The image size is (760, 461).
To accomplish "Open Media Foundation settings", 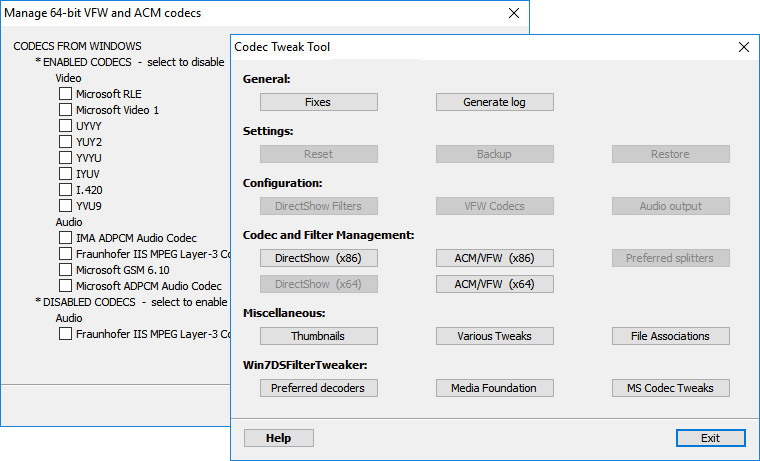I will pos(494,388).
